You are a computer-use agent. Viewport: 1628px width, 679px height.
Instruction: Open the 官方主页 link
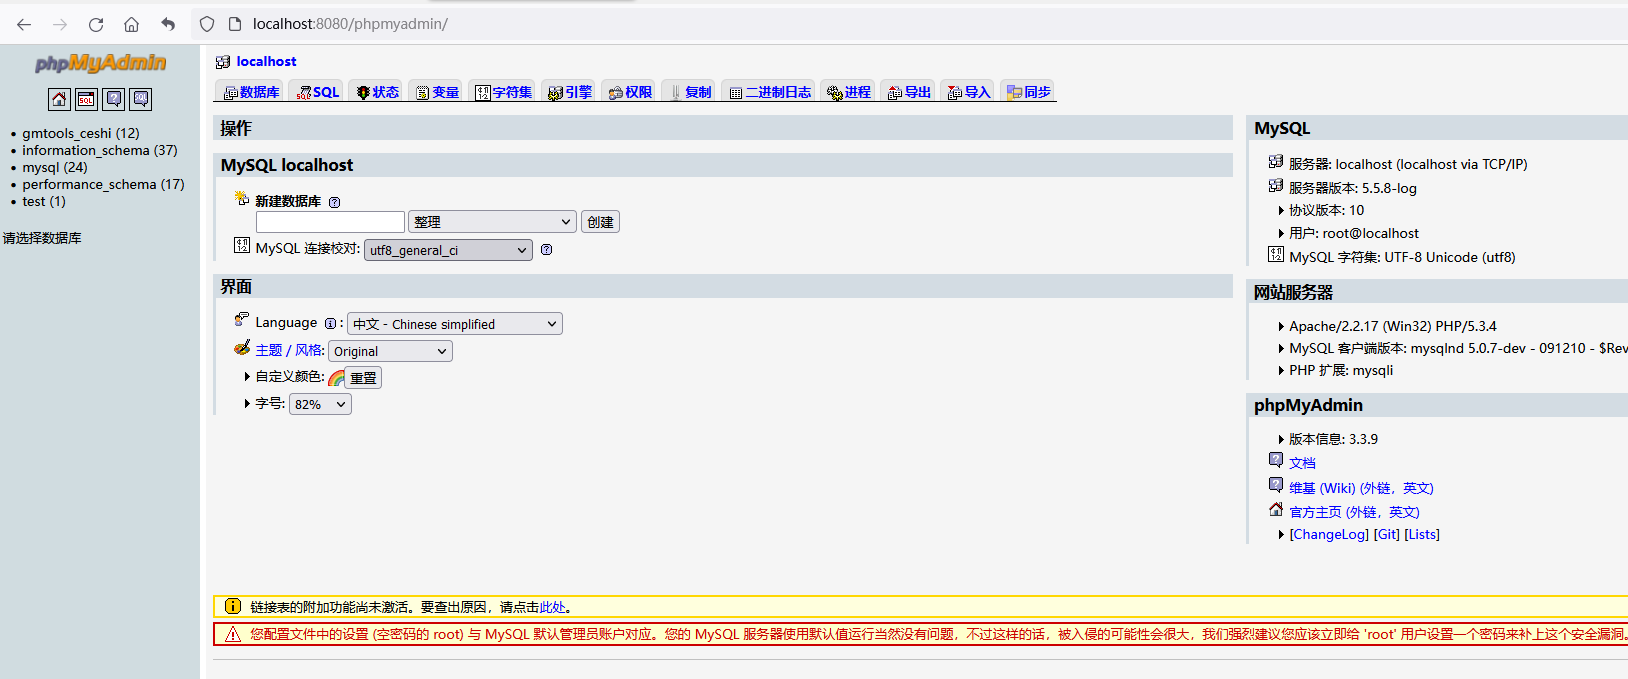1354,512
